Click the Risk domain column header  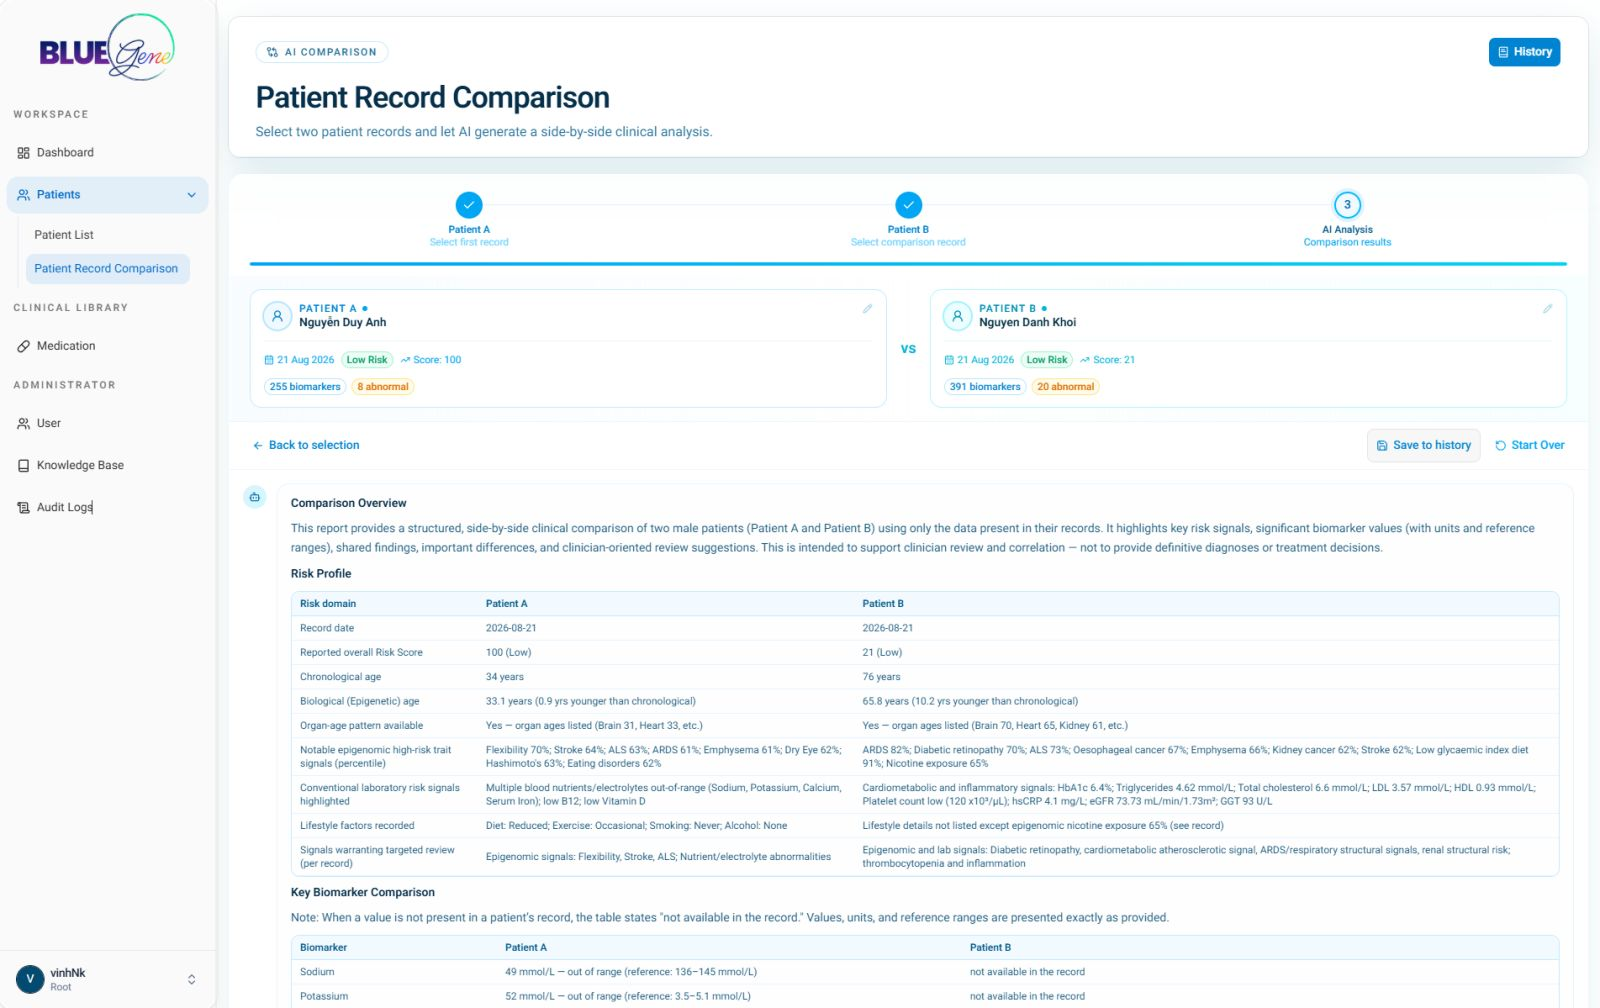point(328,604)
